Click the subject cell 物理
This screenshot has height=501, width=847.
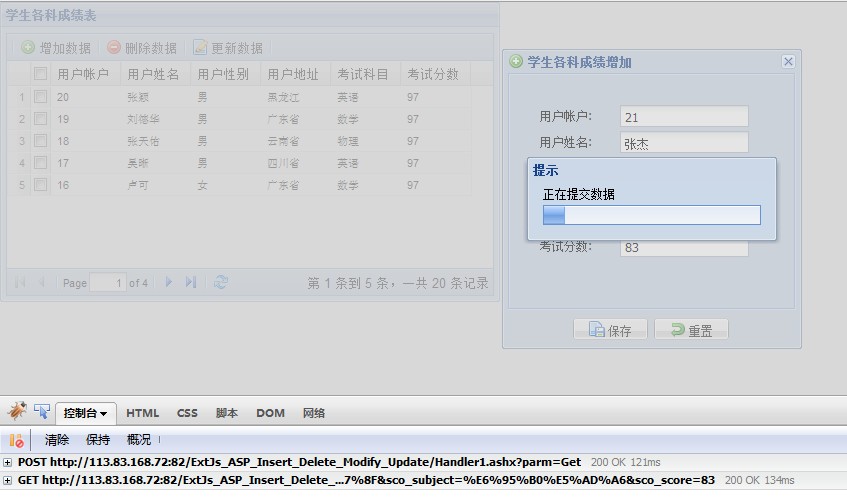click(348, 141)
